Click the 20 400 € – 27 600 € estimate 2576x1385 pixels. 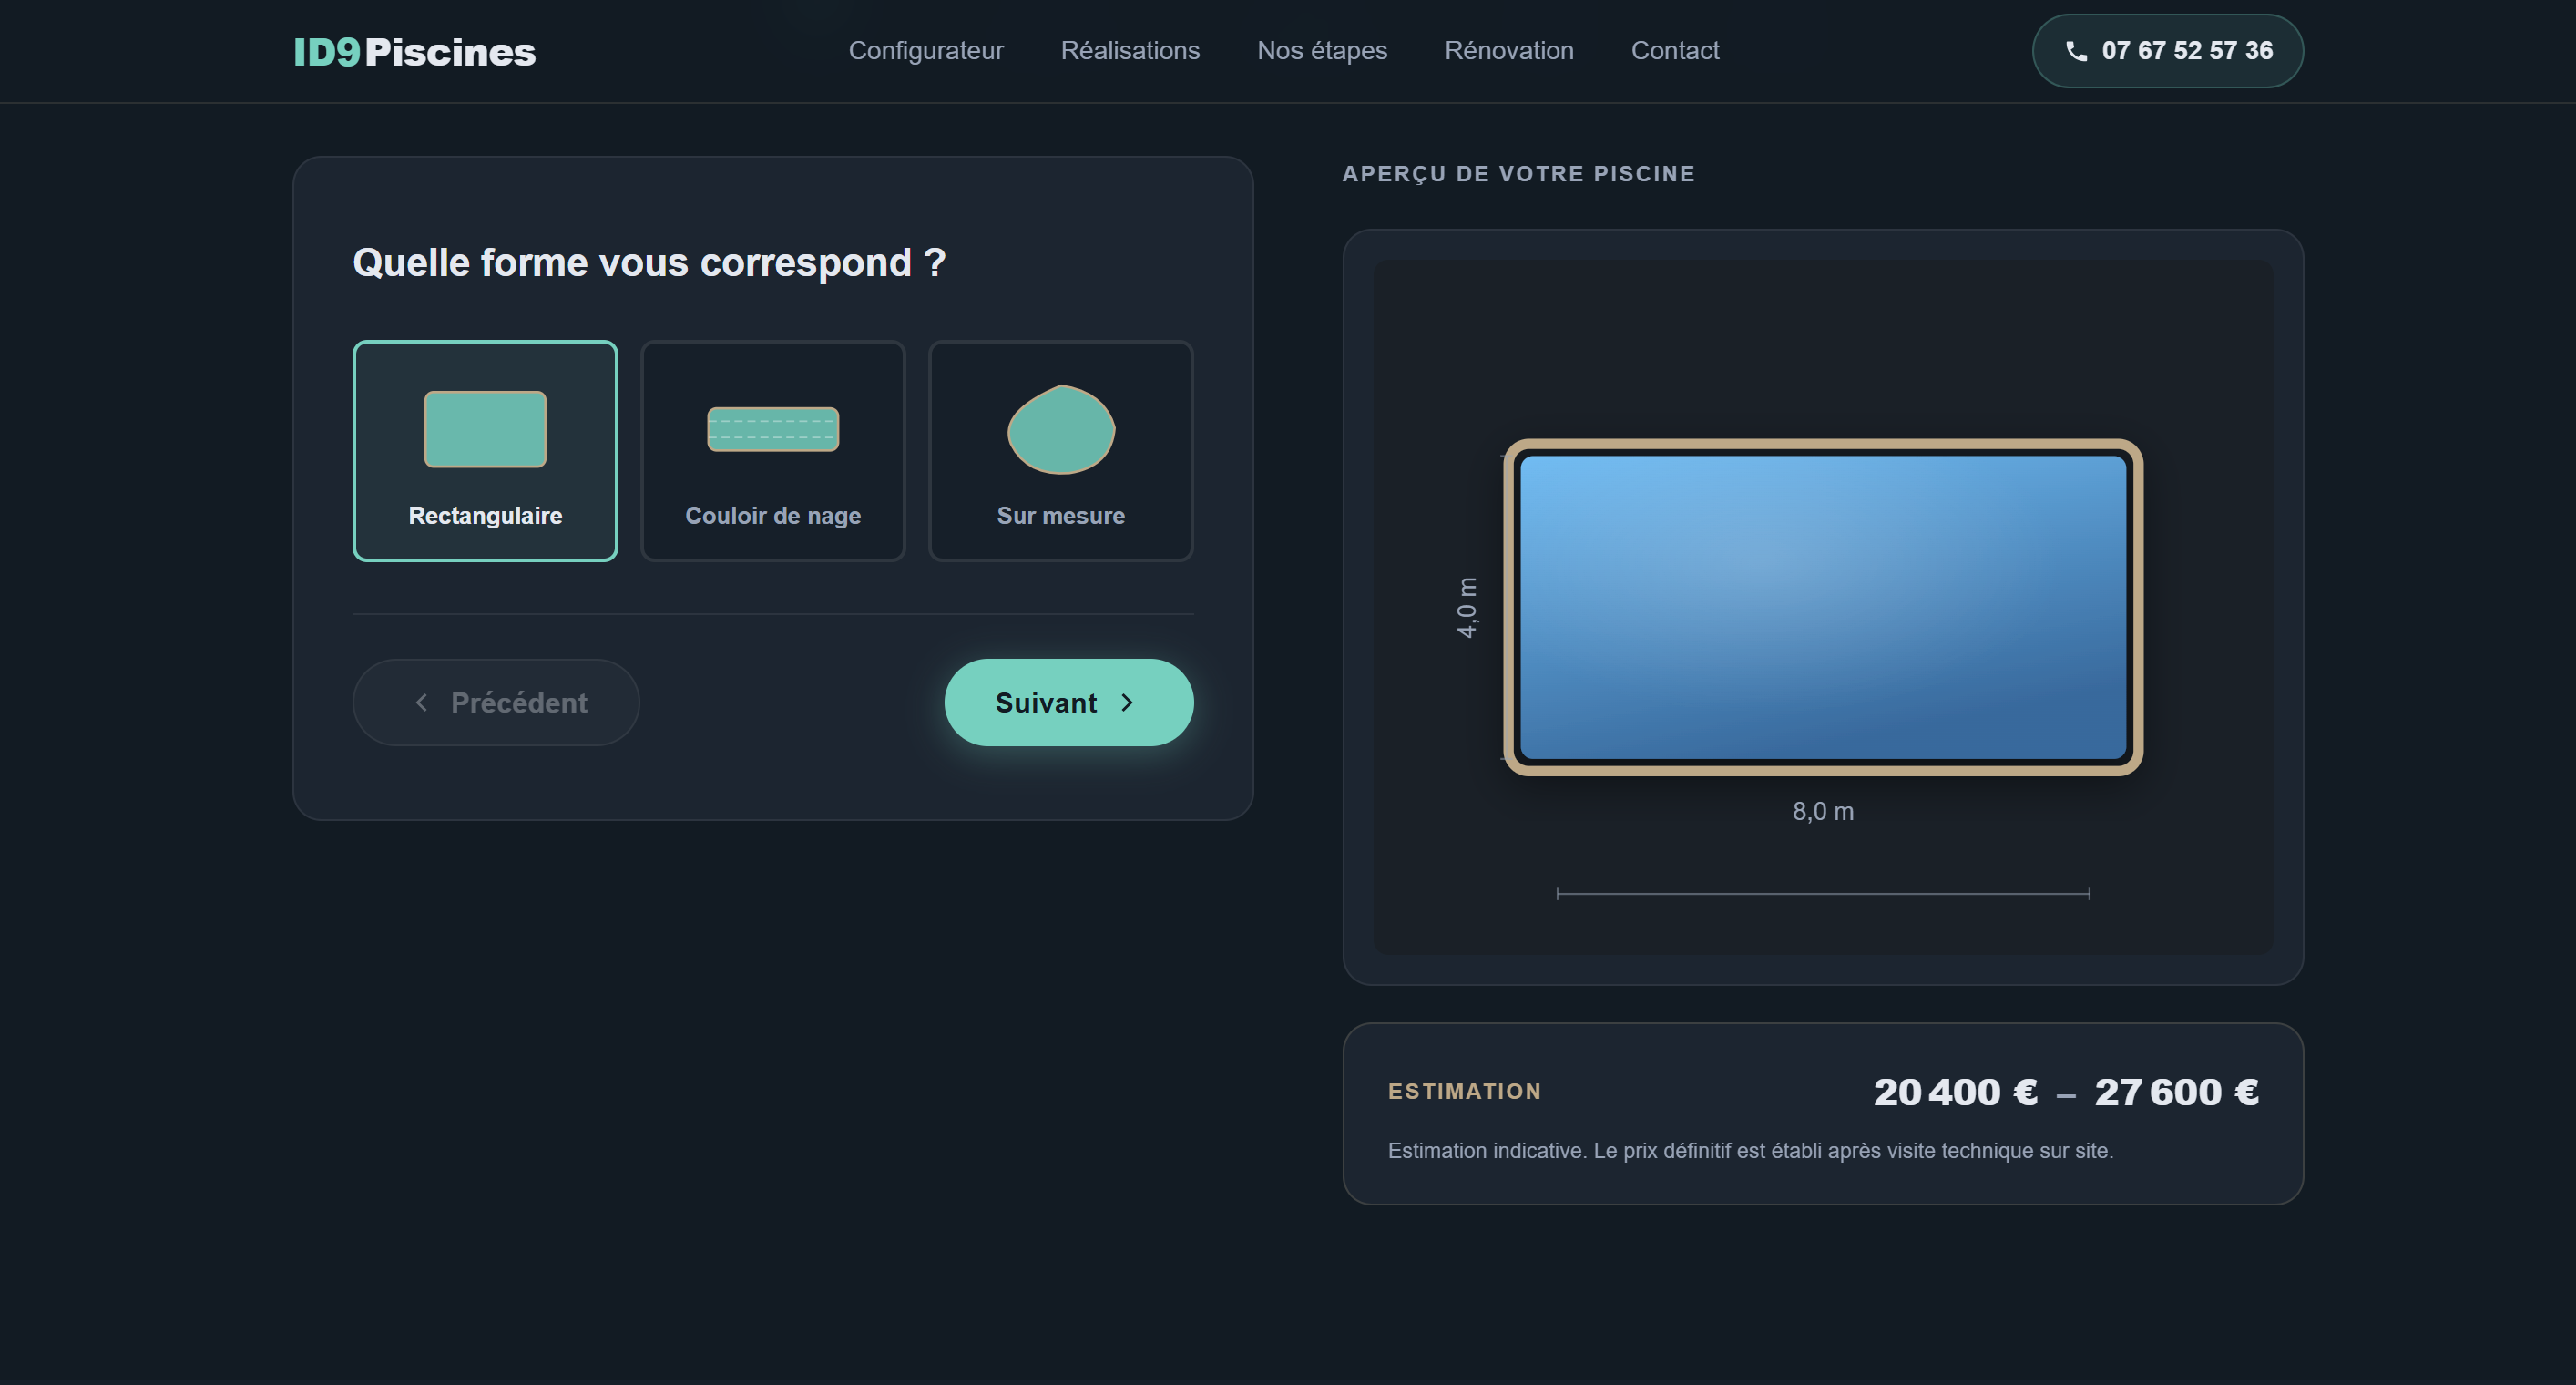coord(2066,1092)
